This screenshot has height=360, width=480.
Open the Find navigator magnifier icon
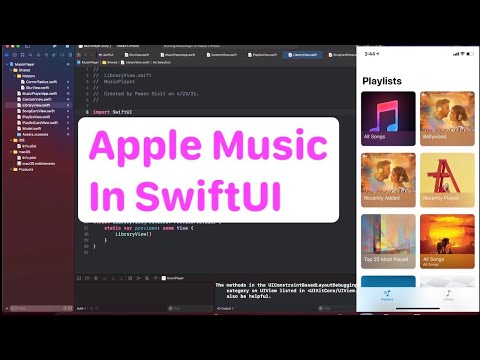click(31, 55)
